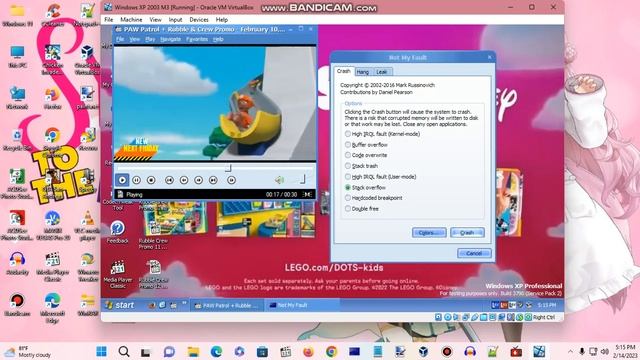640x360 pixels.
Task: Open Recycle Bin desktop icon
Action: coord(17,140)
